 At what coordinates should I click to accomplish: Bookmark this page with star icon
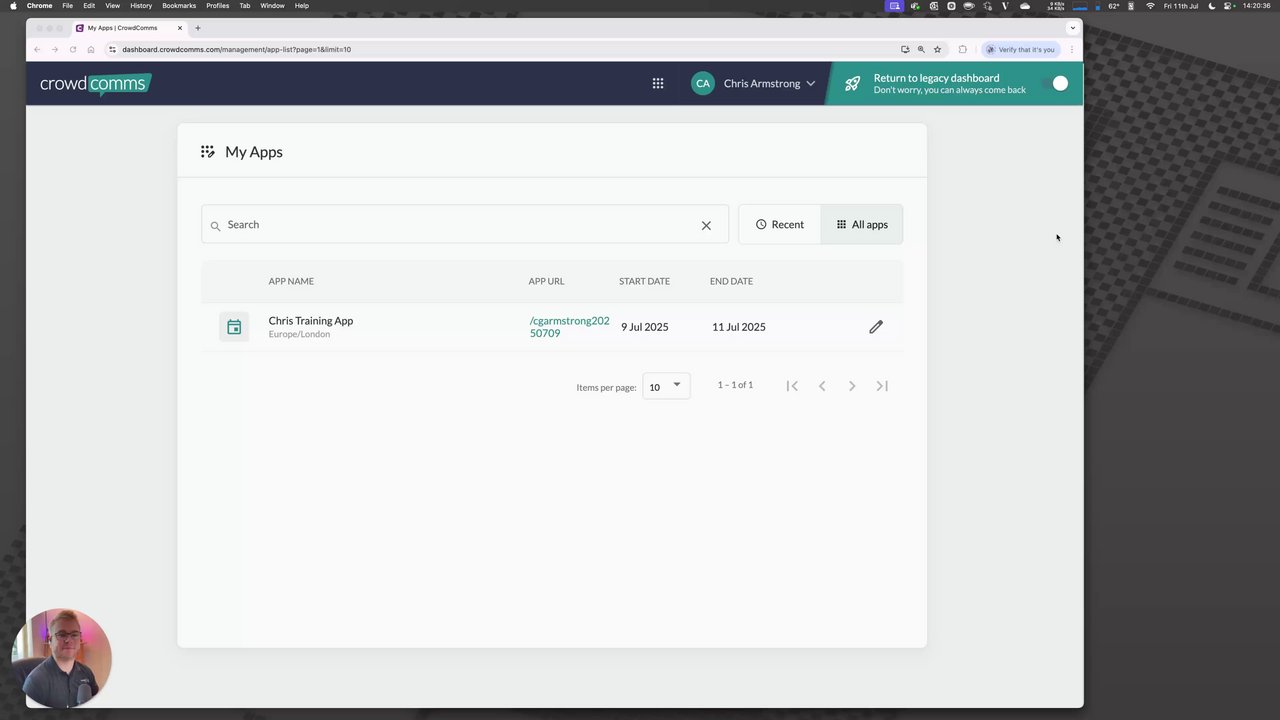(x=937, y=49)
